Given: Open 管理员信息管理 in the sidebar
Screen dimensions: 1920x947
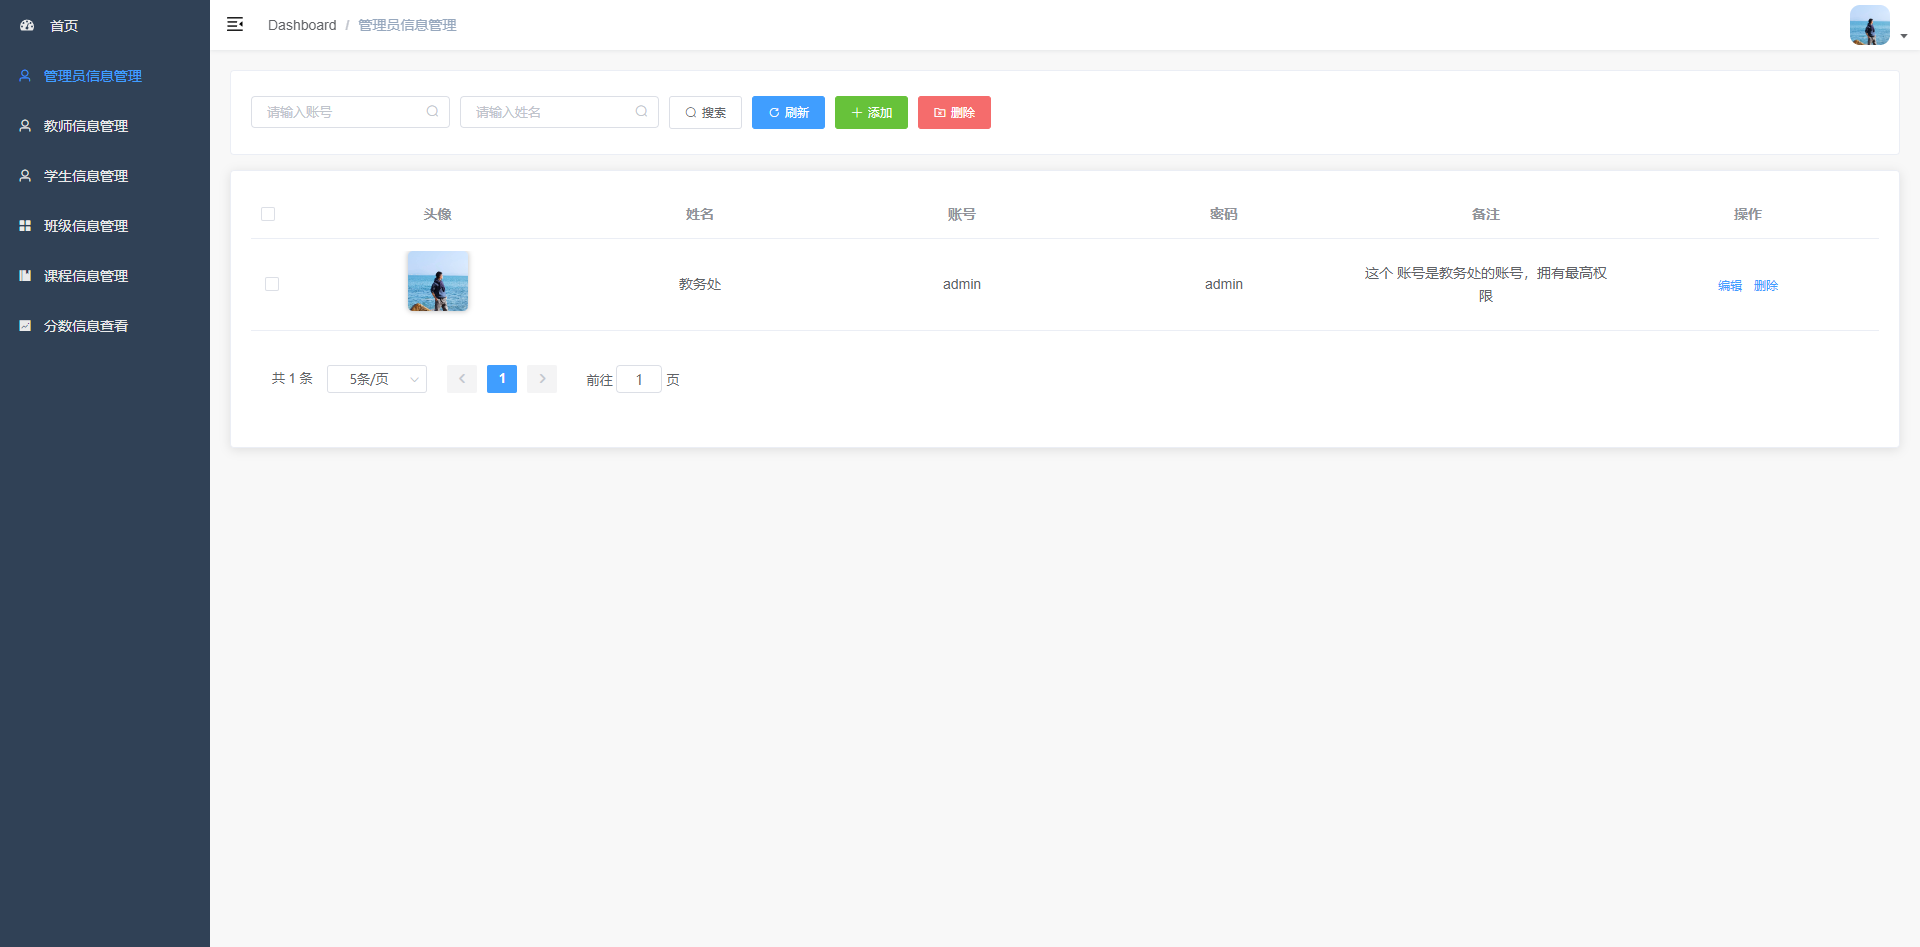Looking at the screenshot, I should point(92,76).
